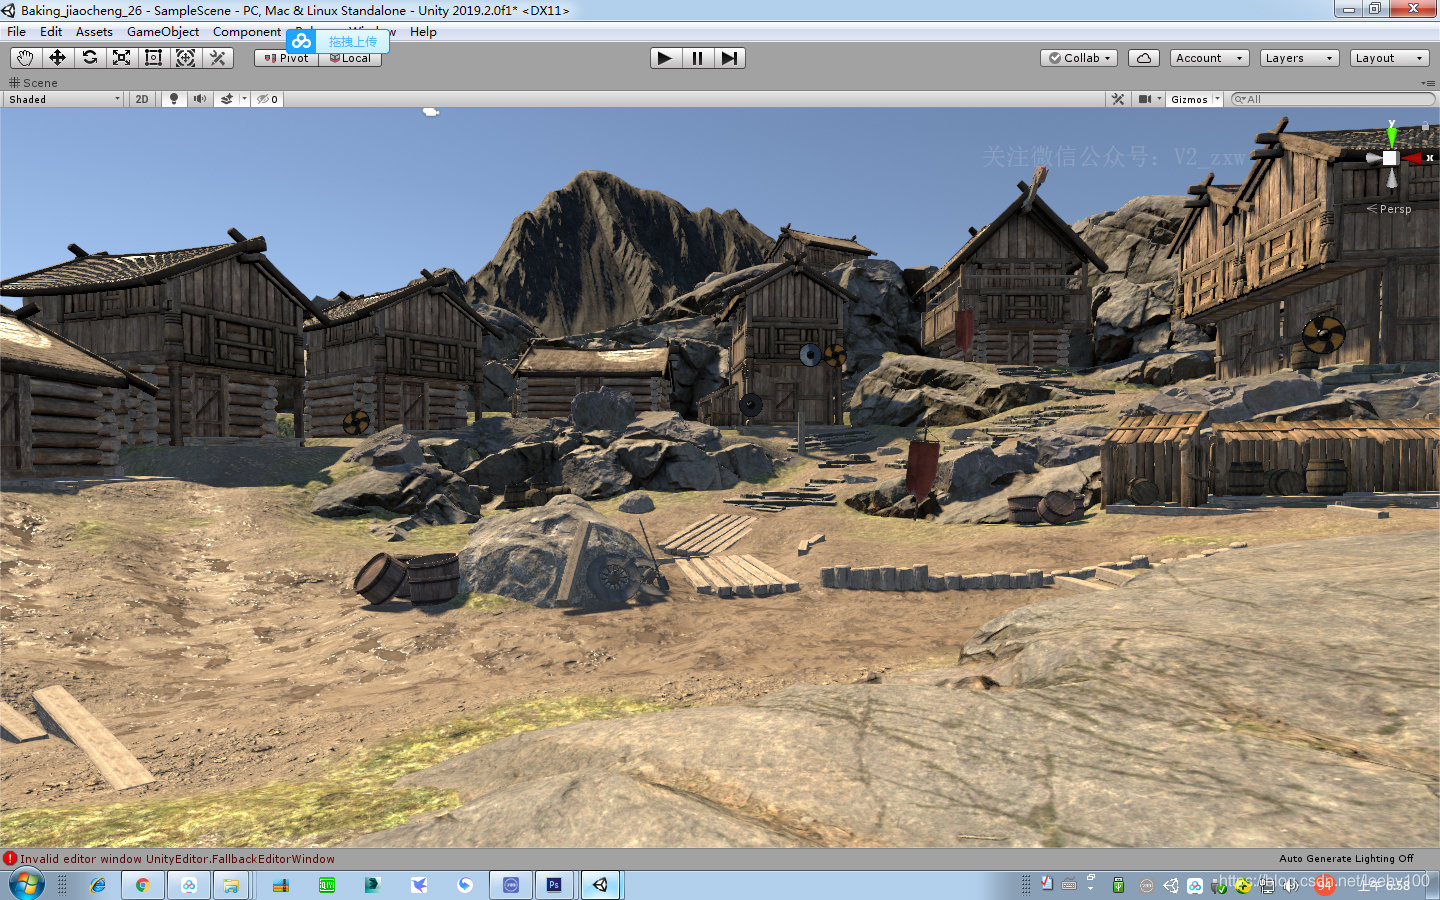
Task: Toggle Persp projection label
Action: coord(1389,209)
